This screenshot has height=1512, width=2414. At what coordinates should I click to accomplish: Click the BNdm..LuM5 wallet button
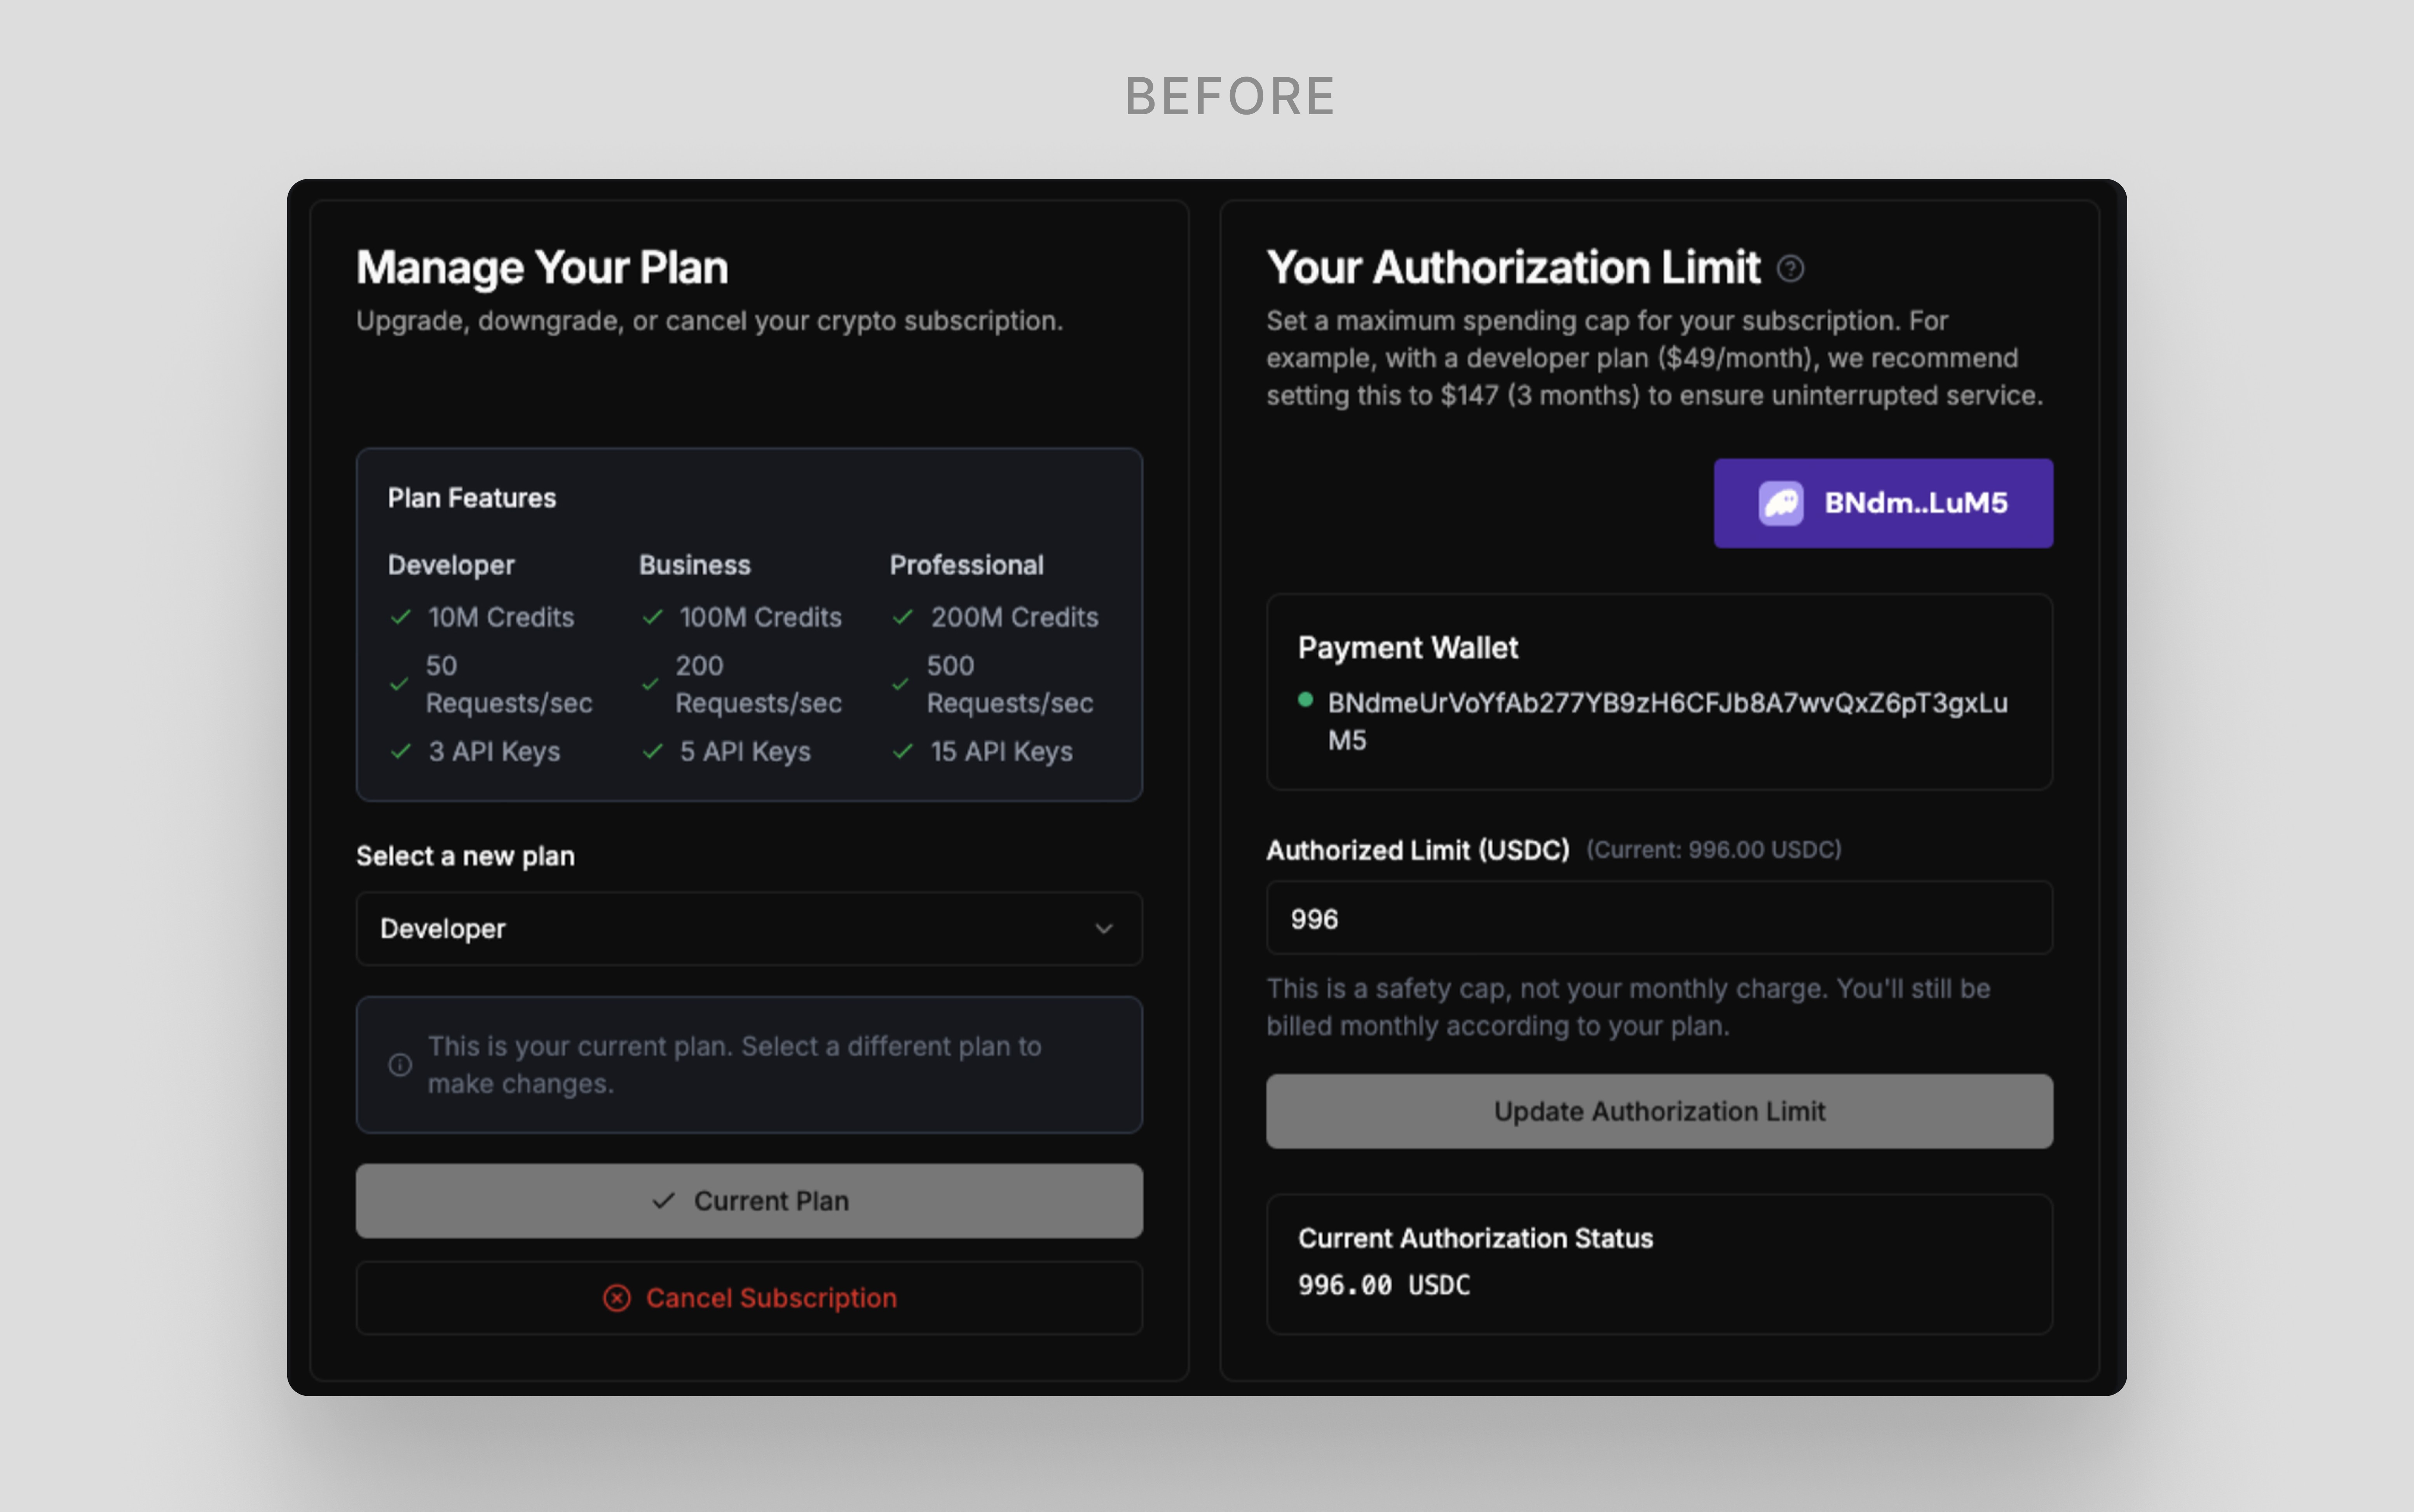point(1883,503)
